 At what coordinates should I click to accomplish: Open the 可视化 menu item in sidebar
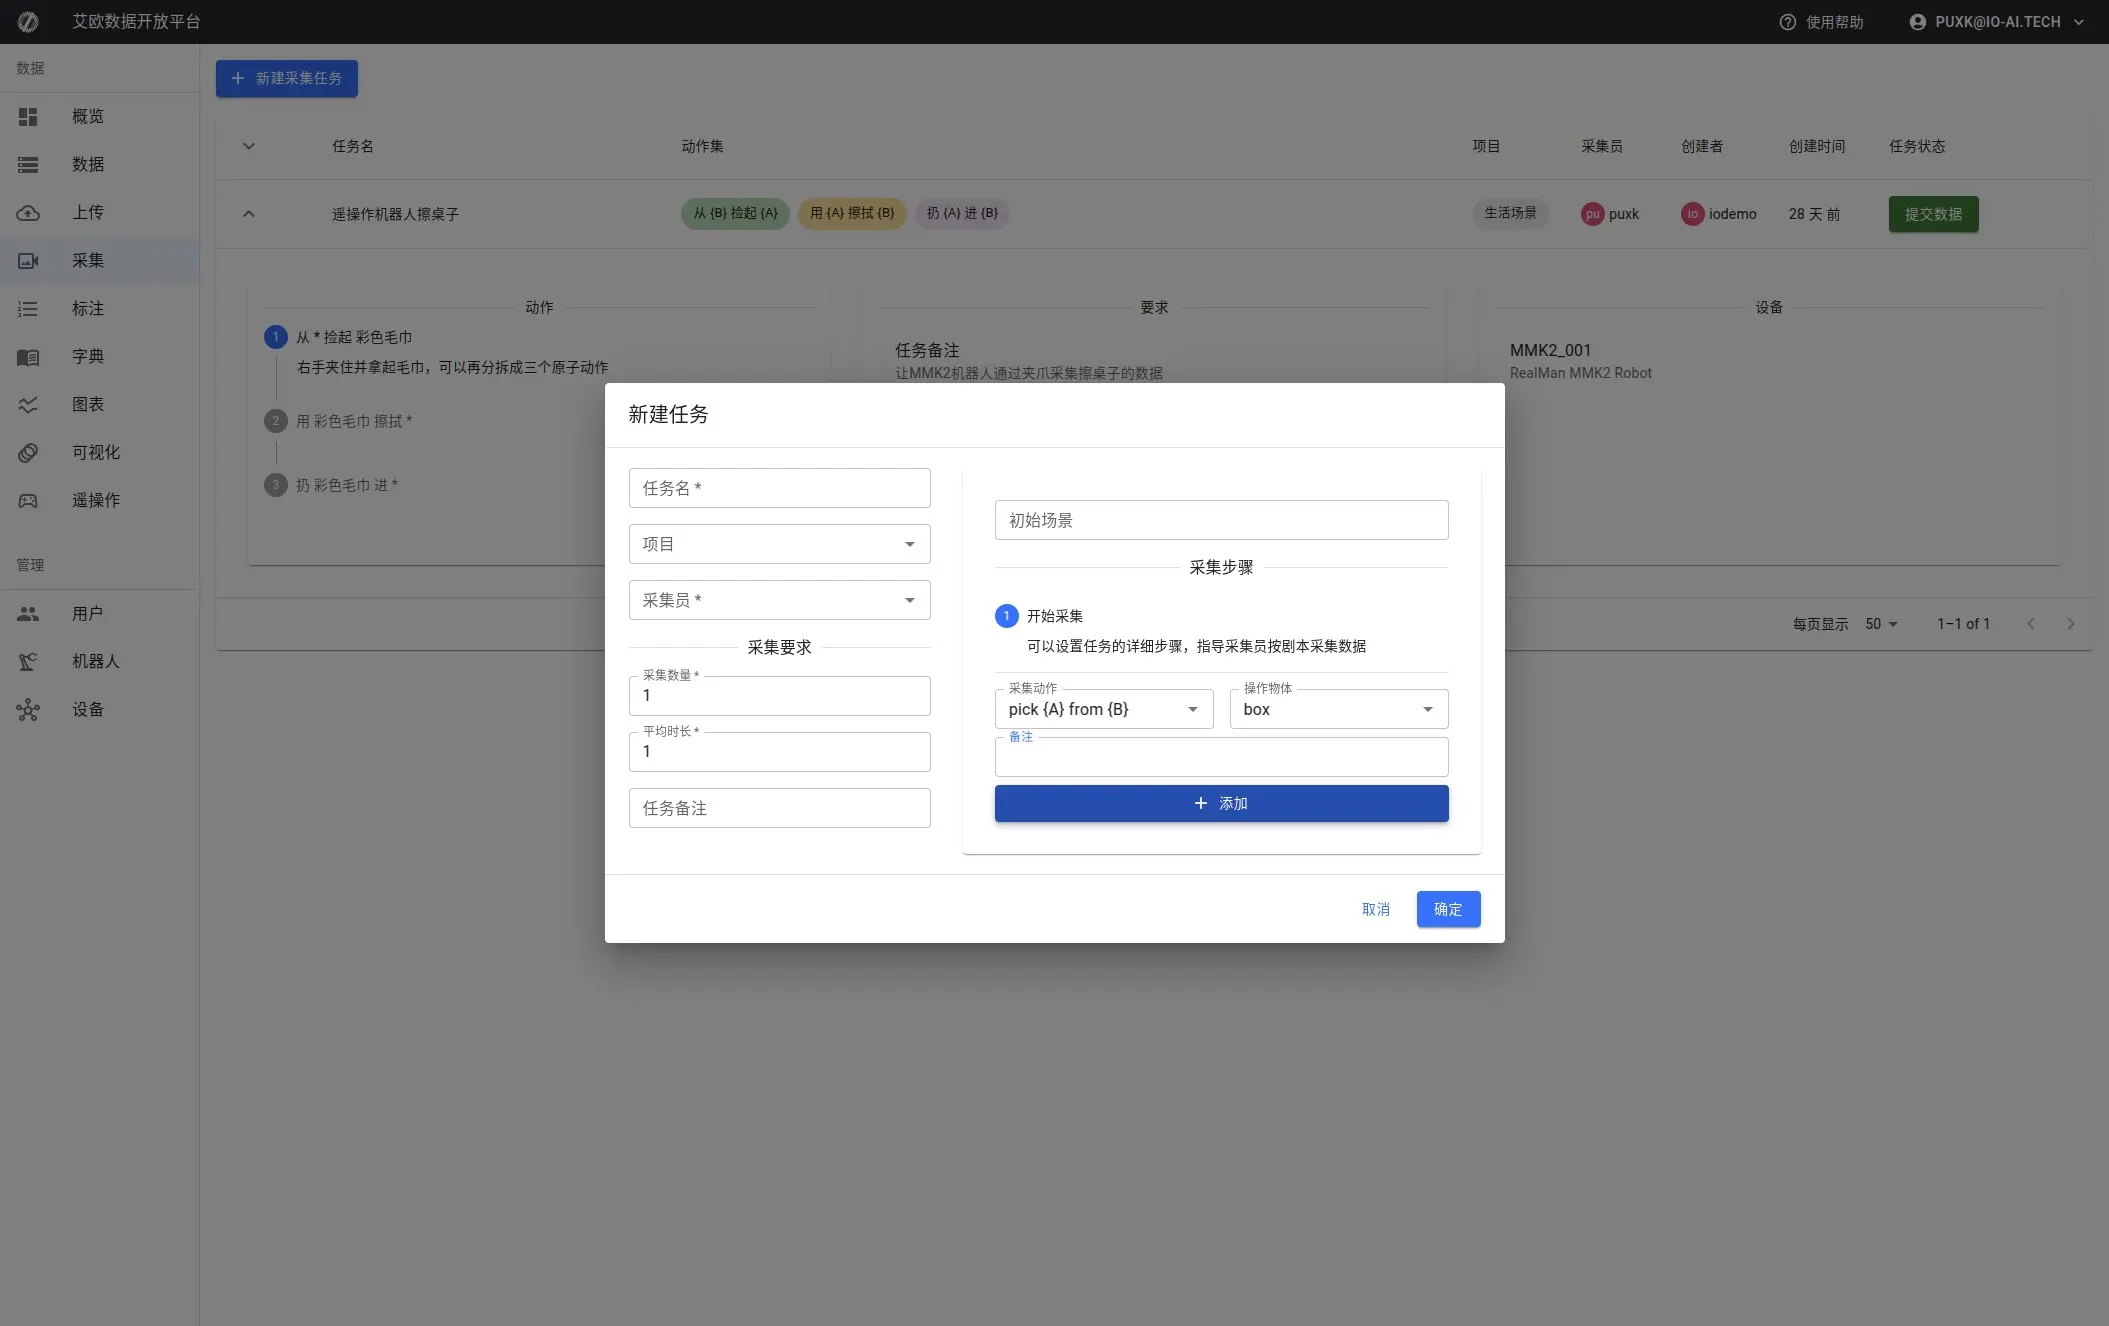(95, 453)
